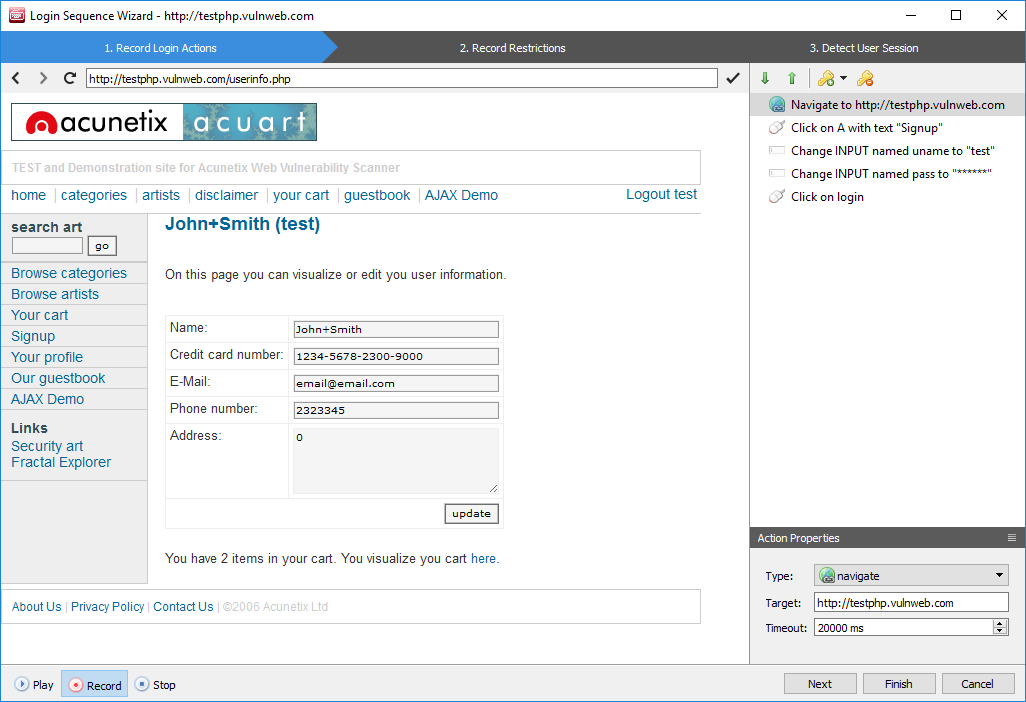Move the selected action up with the green arrow
This screenshot has width=1026, height=702.
(x=791, y=78)
